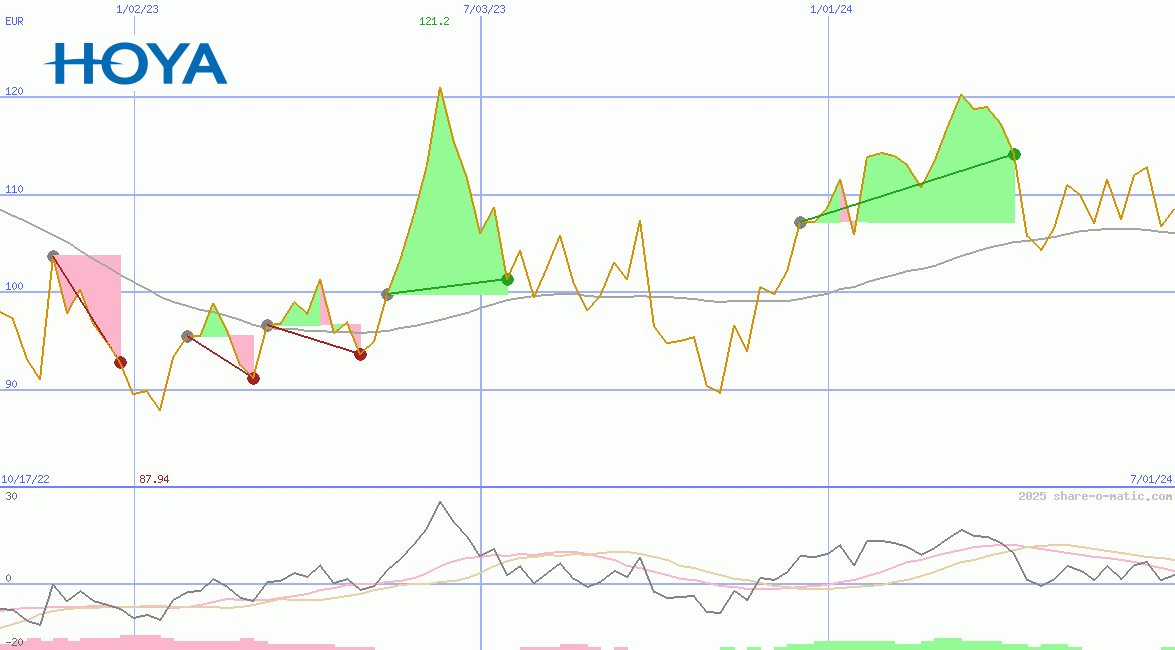This screenshot has width=1175, height=650.
Task: Click the rightmost green exit dot
Action: tap(1014, 154)
